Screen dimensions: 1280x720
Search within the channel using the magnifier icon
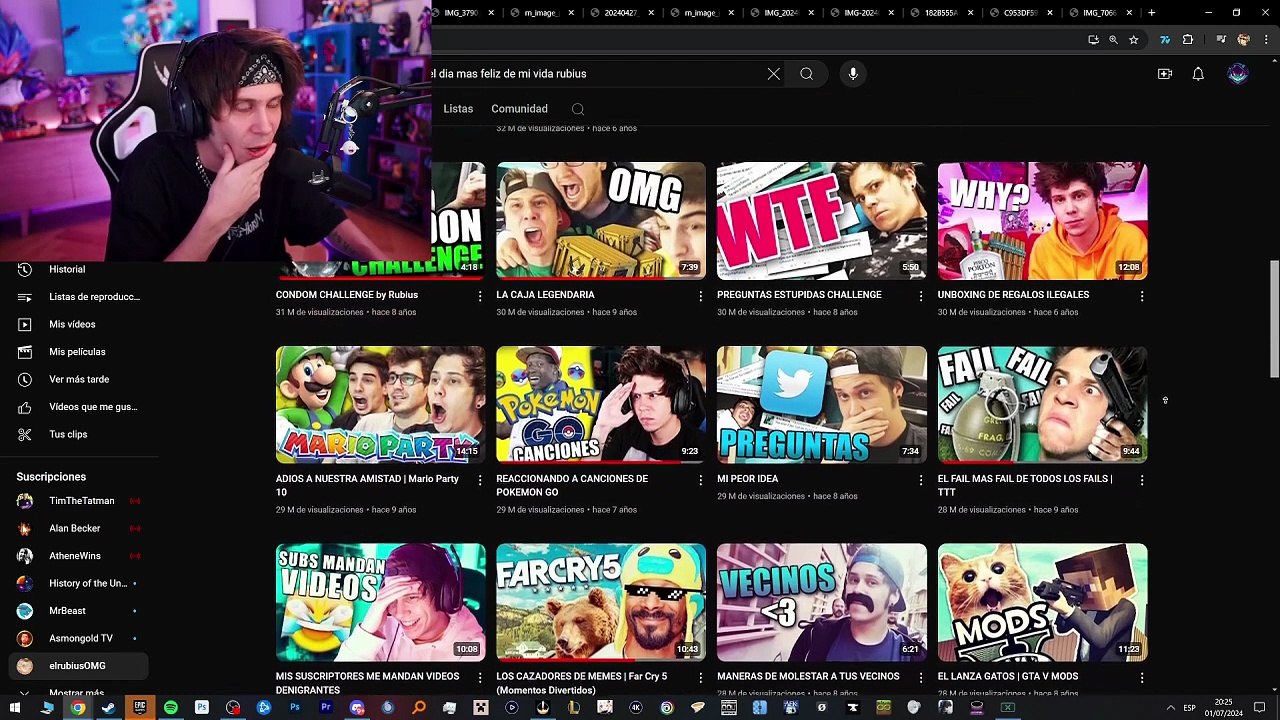coord(578,109)
